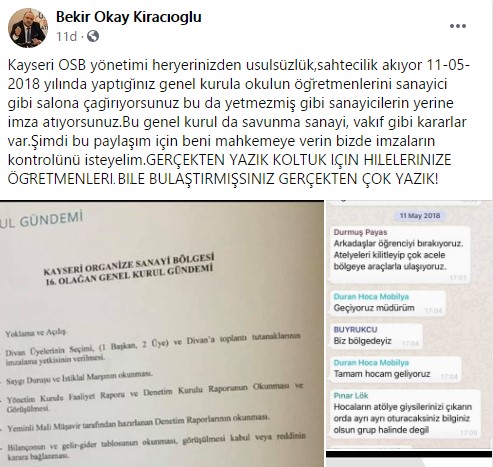Viewport: 493px width, 467px height.
Task: Click the 11d post timestamp
Action: [66, 36]
